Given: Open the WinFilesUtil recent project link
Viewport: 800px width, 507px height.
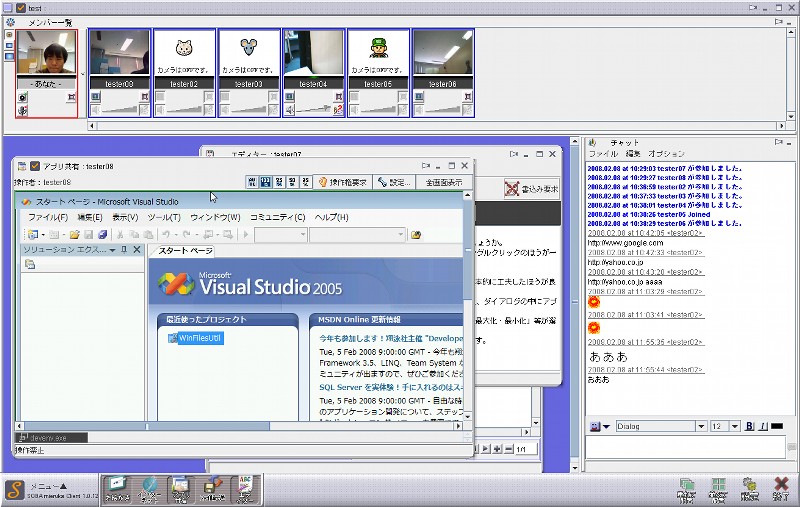Looking at the screenshot, I should (x=199, y=338).
